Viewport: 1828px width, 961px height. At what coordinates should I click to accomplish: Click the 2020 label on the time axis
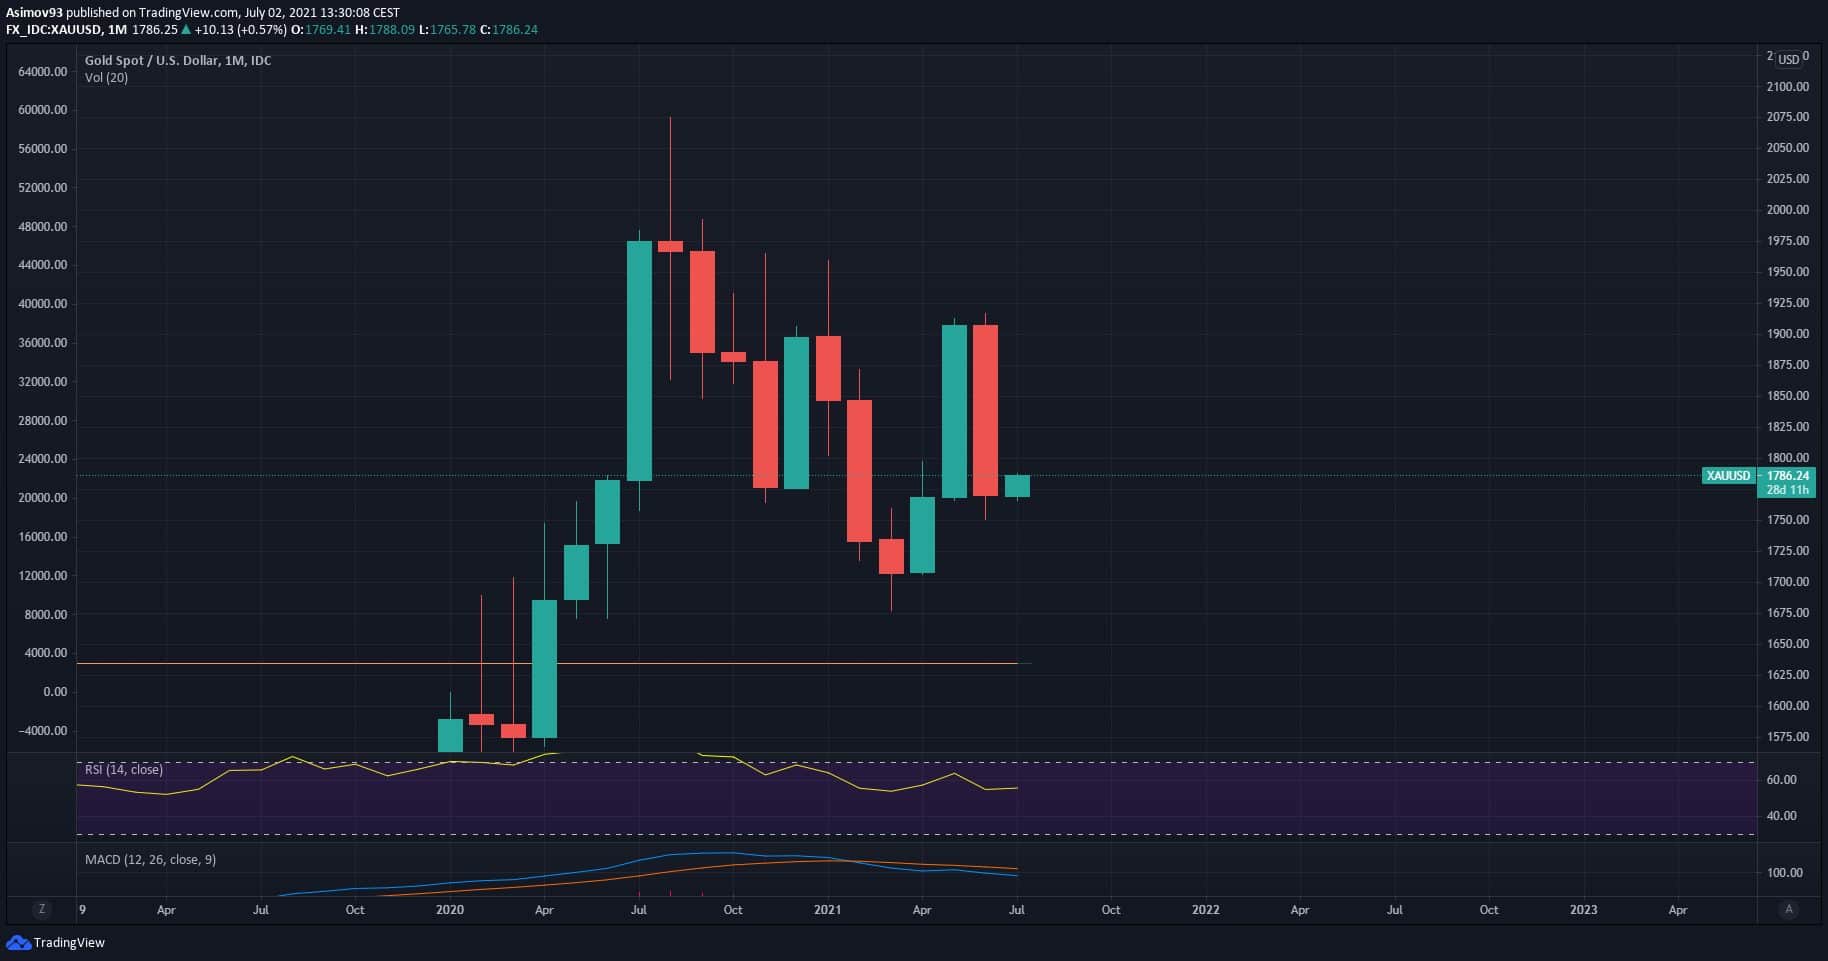tap(450, 910)
